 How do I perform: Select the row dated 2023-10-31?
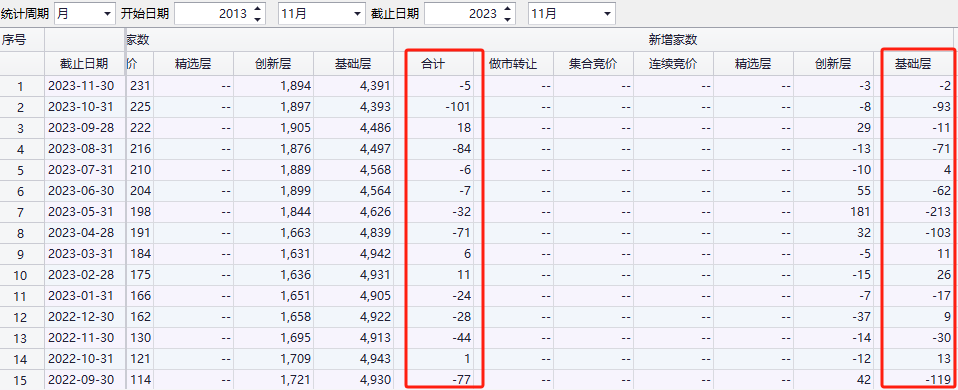pyautogui.click(x=477, y=107)
